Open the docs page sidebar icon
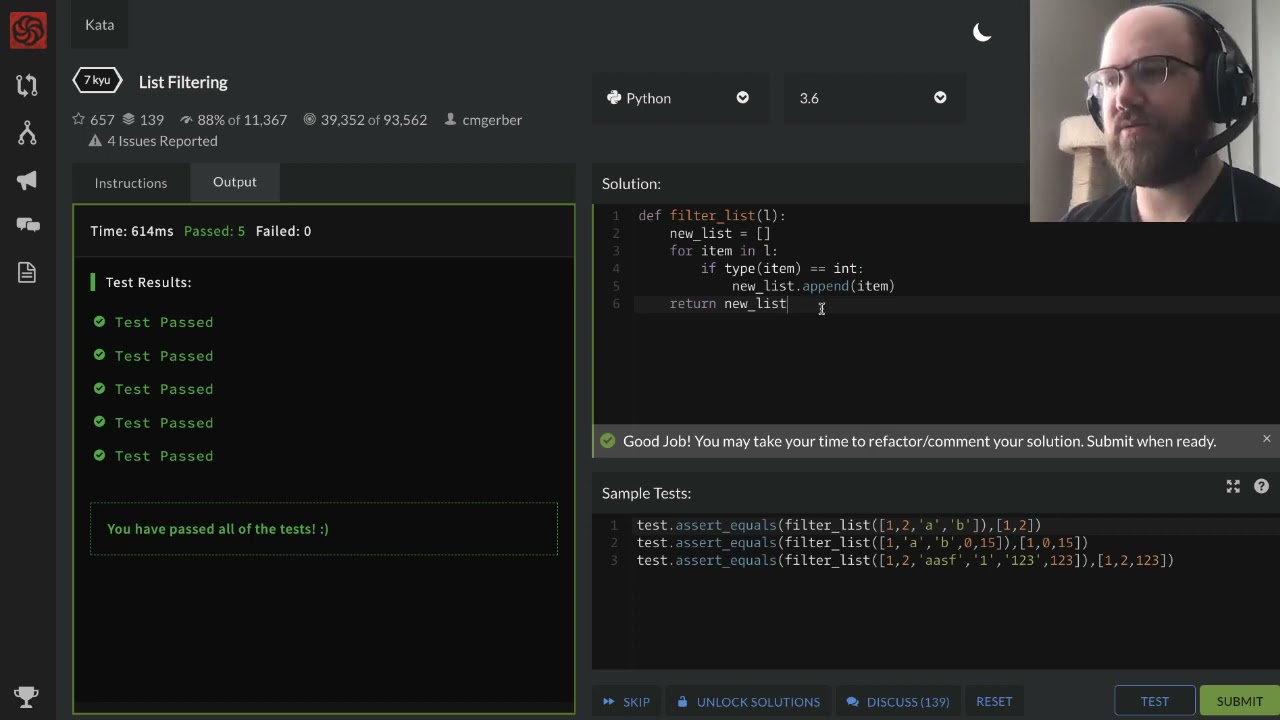This screenshot has width=1280, height=720. pos(27,272)
